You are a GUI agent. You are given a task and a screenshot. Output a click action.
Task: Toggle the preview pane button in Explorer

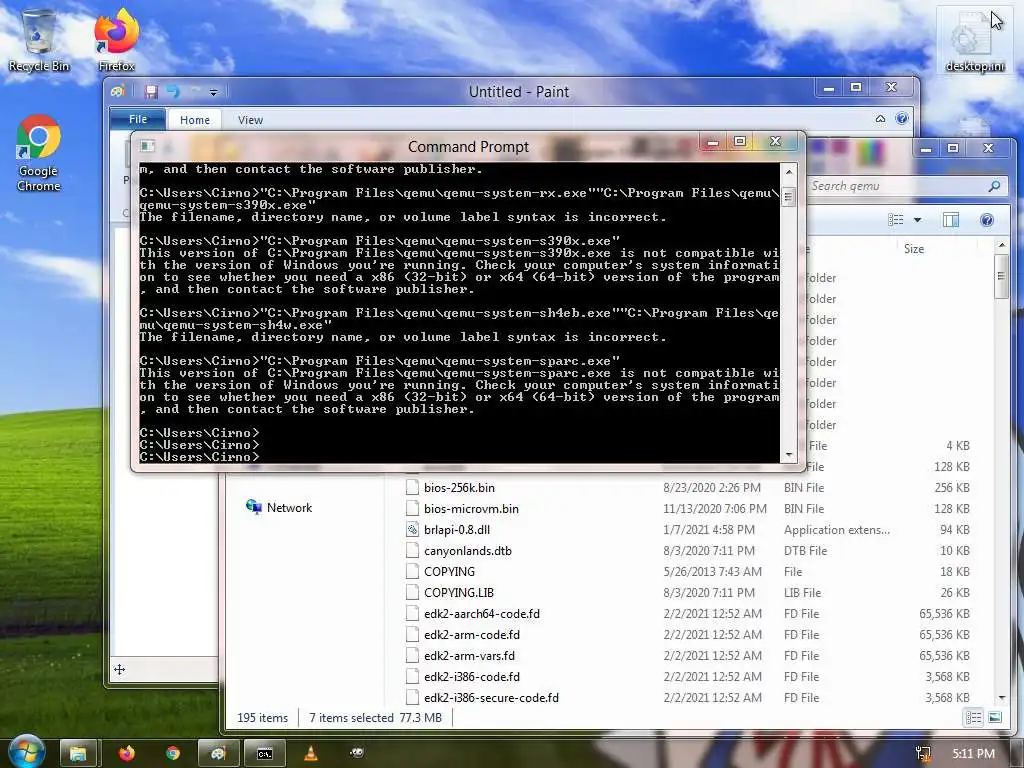tap(951, 220)
